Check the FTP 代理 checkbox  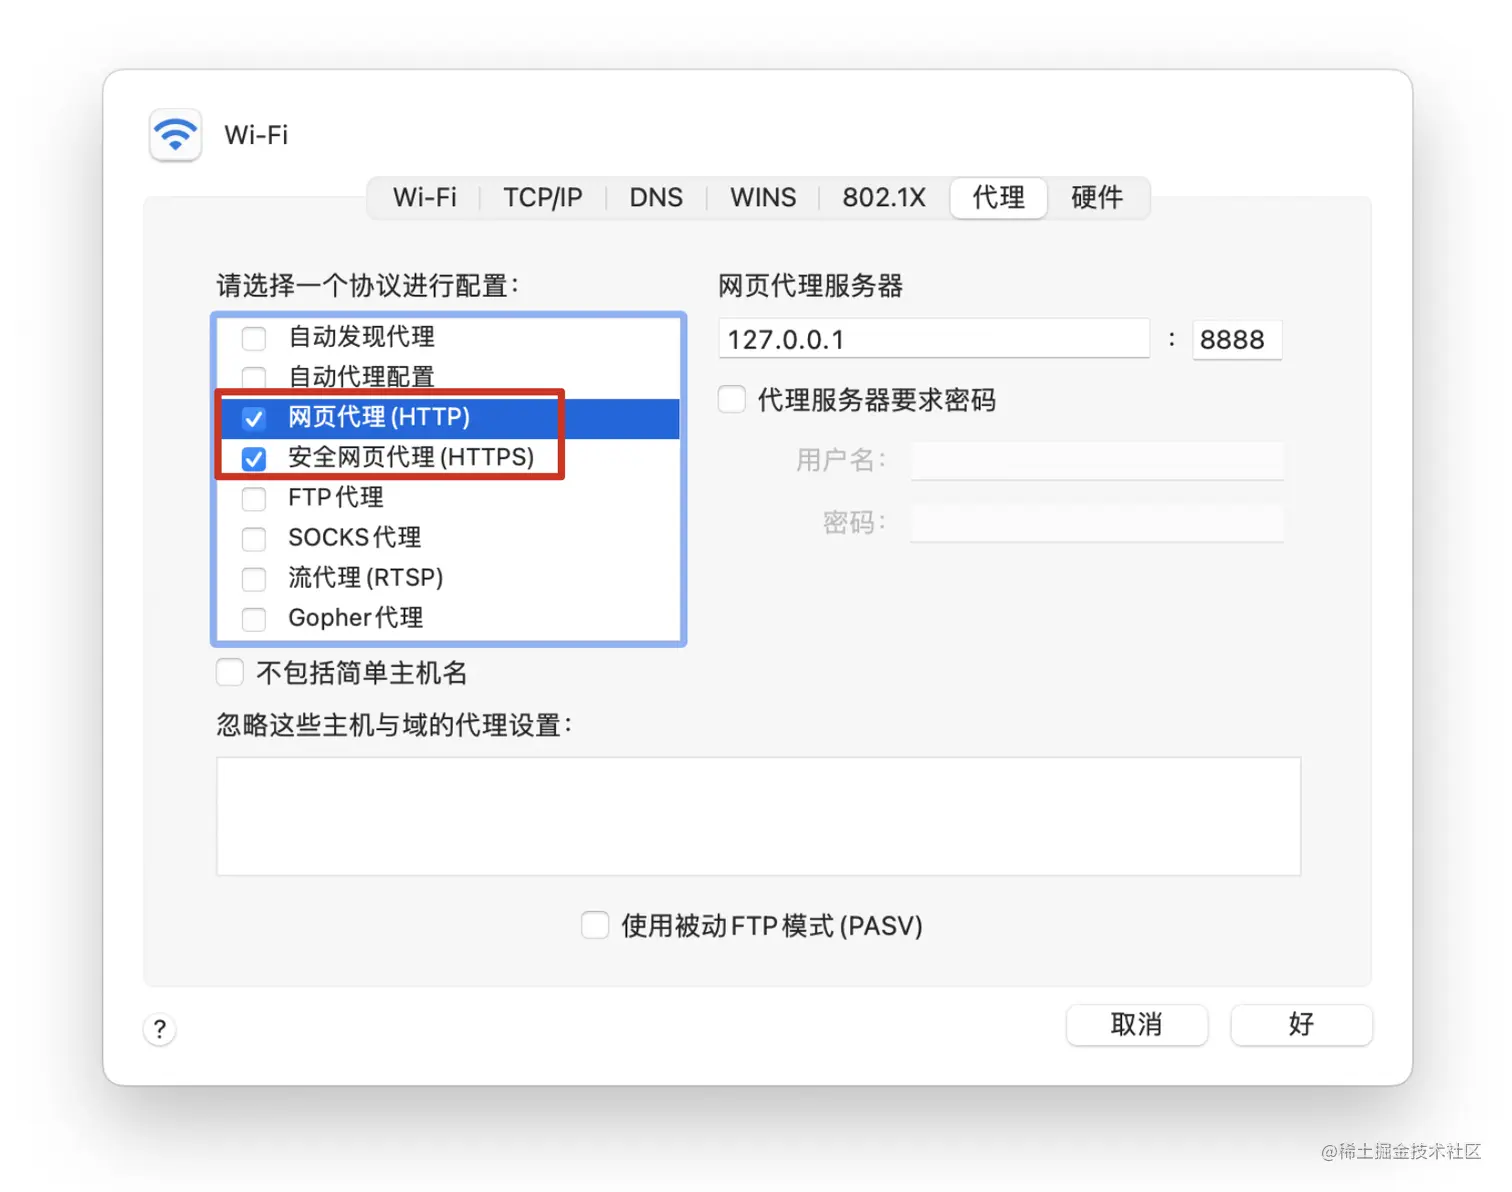pos(254,498)
